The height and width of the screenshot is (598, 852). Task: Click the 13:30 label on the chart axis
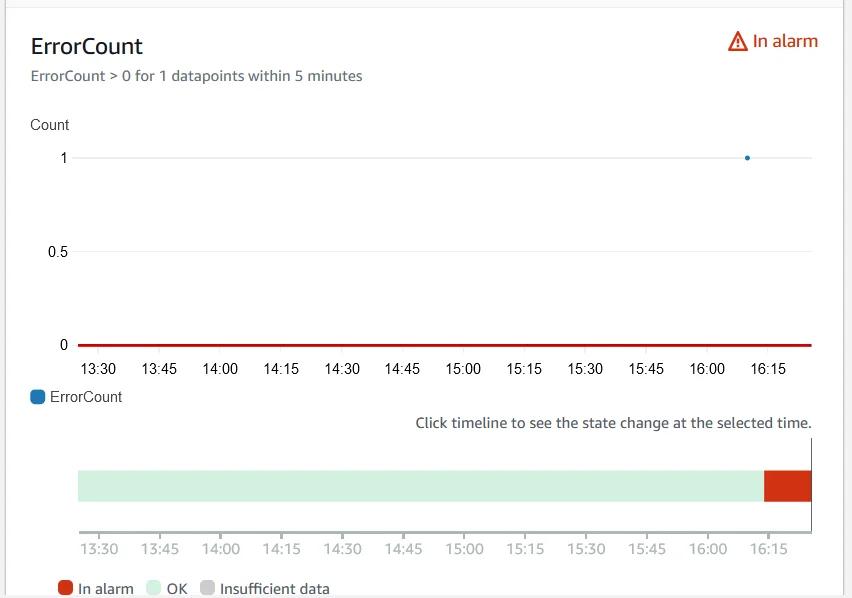click(97, 369)
